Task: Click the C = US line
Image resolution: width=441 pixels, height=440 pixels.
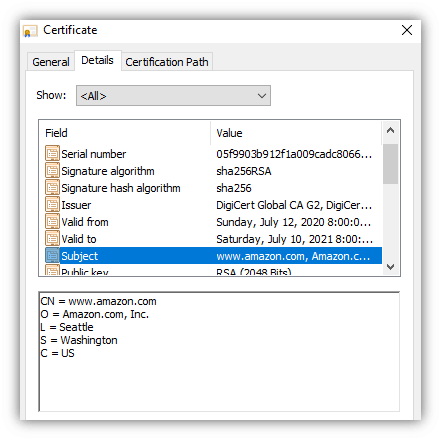Action: click(x=57, y=353)
